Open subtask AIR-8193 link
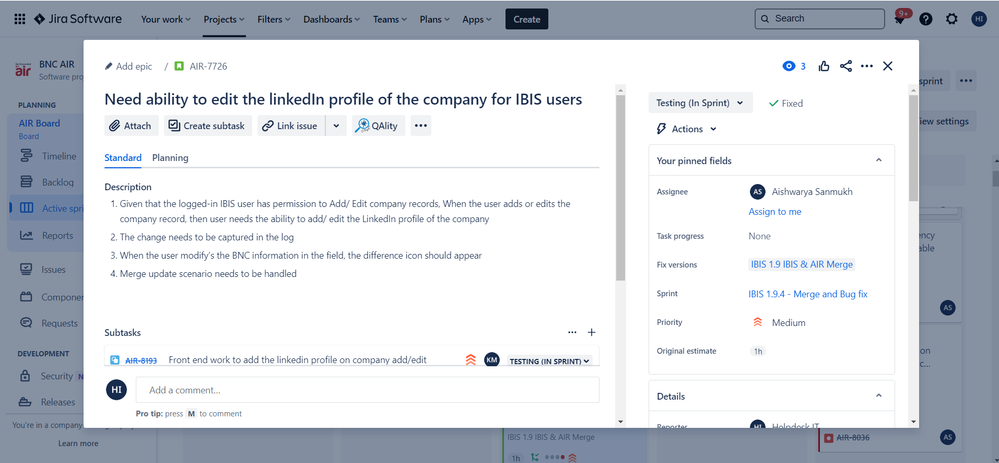Image resolution: width=999 pixels, height=463 pixels. tap(141, 360)
